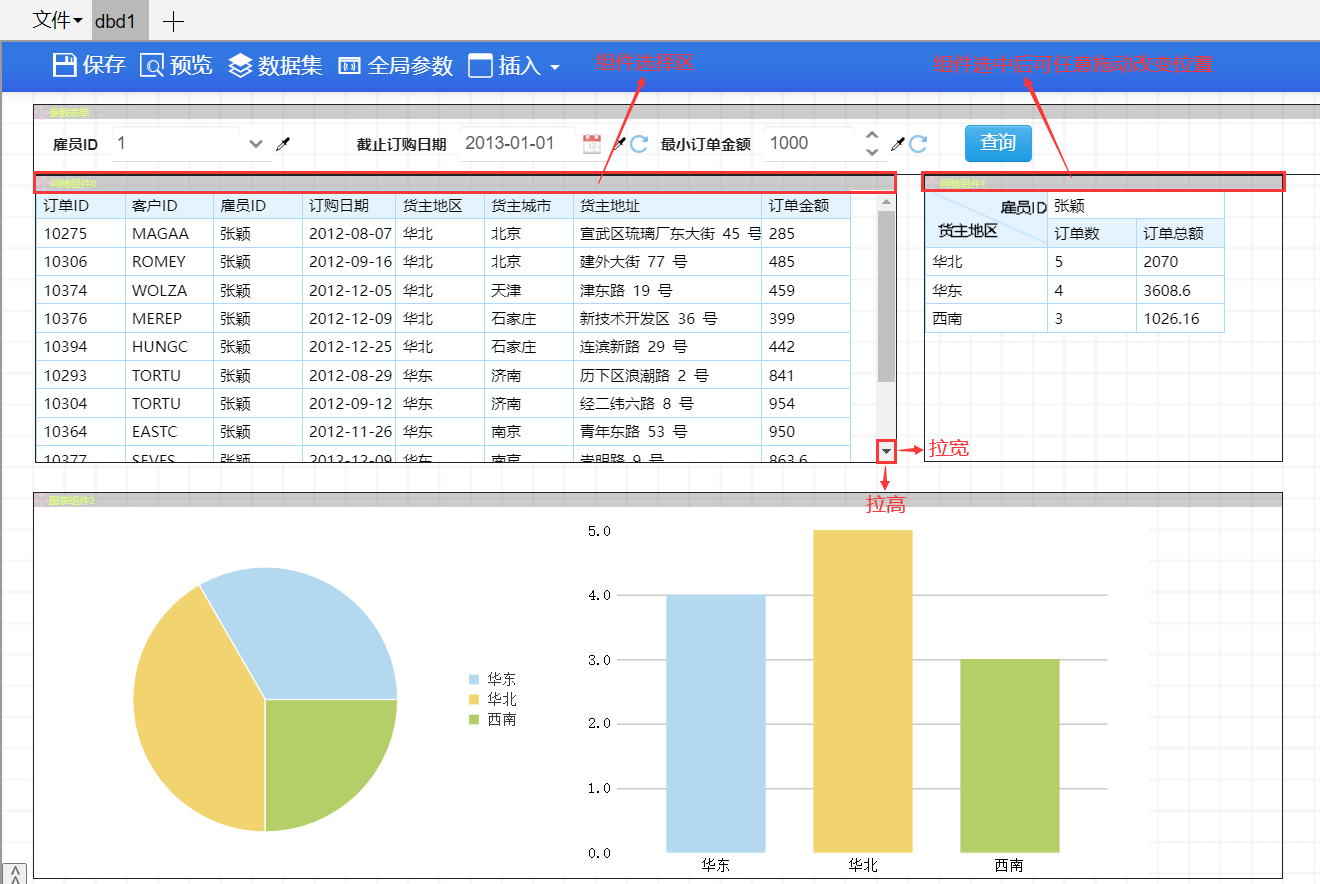Click the refresh icon after the date field
1320x884 pixels.
click(639, 145)
